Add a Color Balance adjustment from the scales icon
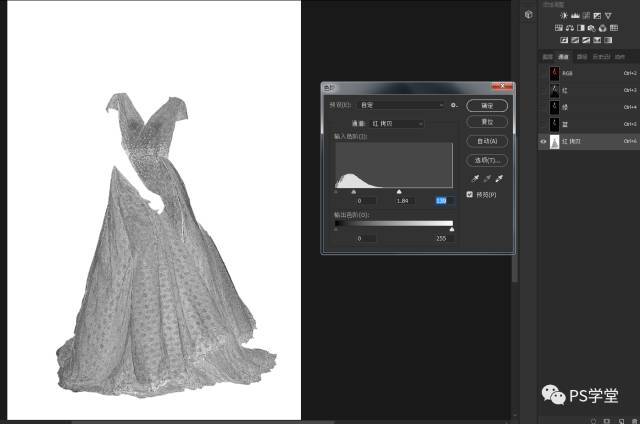Image resolution: width=640 pixels, height=424 pixels. click(x=570, y=28)
